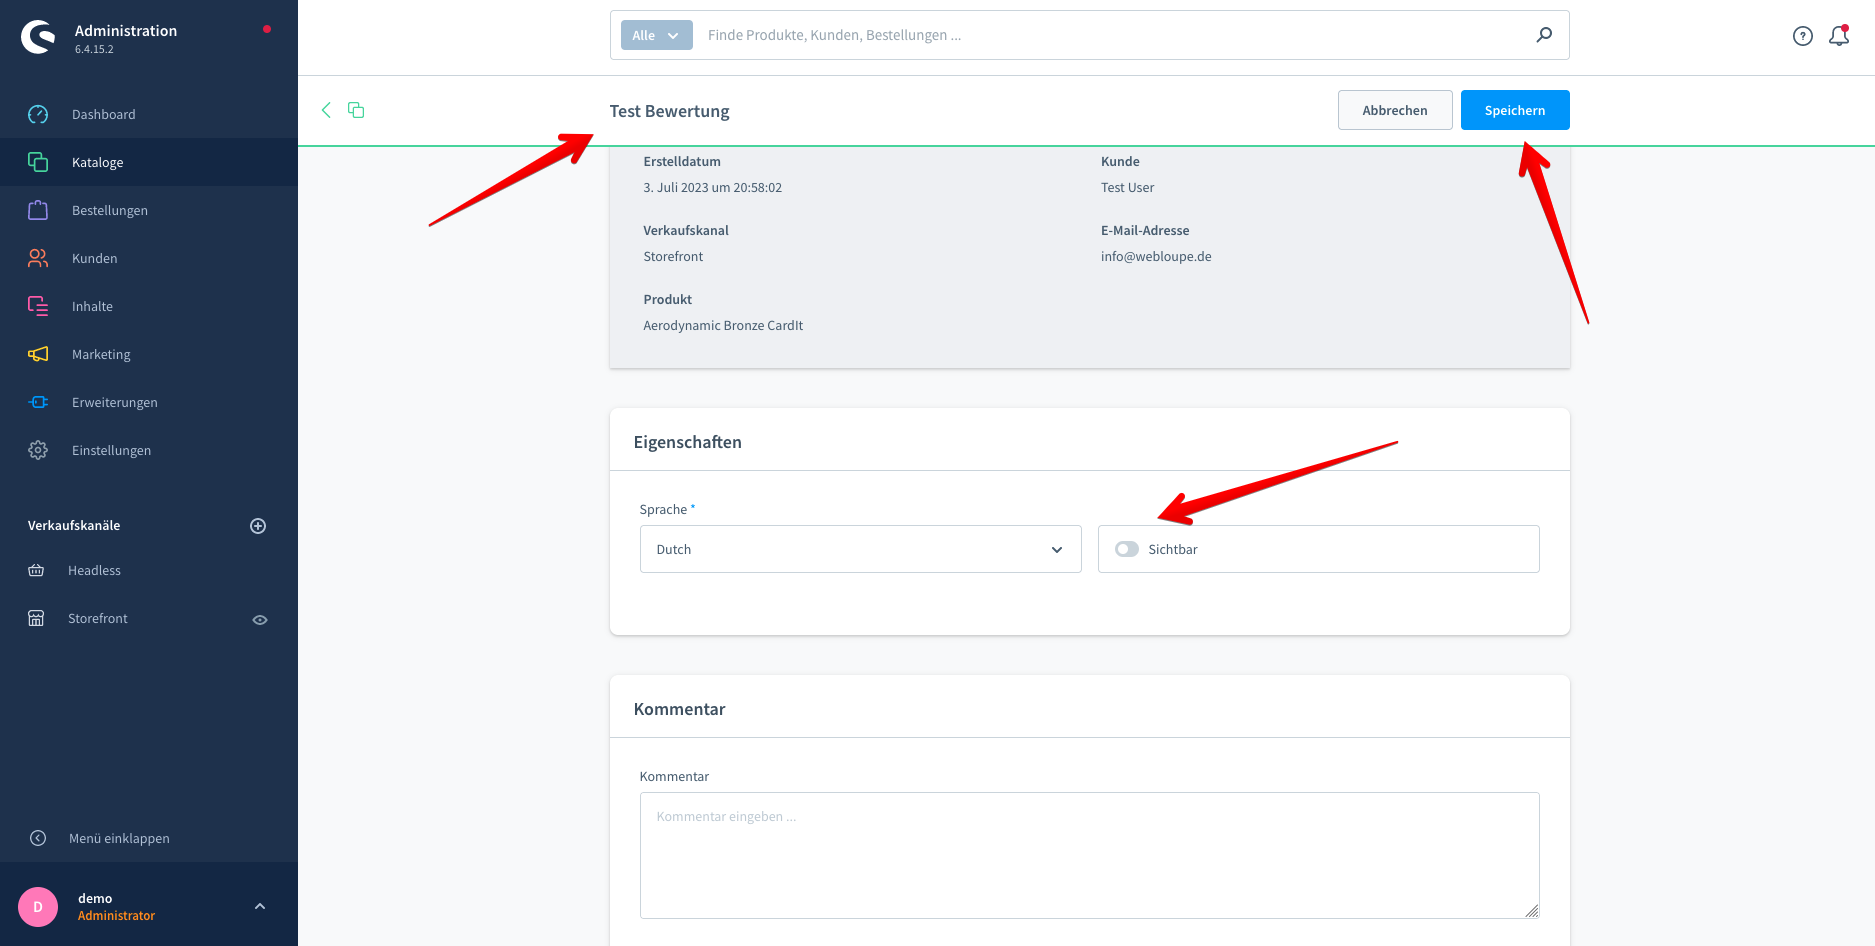Open Einstellungen in the sidebar
The image size is (1875, 946).
point(111,450)
